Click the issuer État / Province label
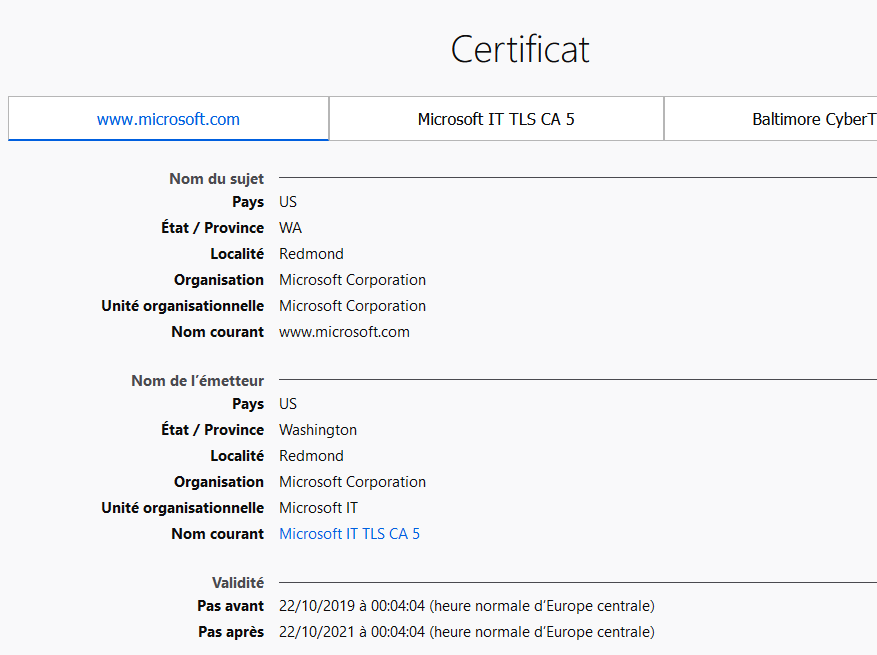Image resolution: width=877 pixels, height=655 pixels. [213, 430]
